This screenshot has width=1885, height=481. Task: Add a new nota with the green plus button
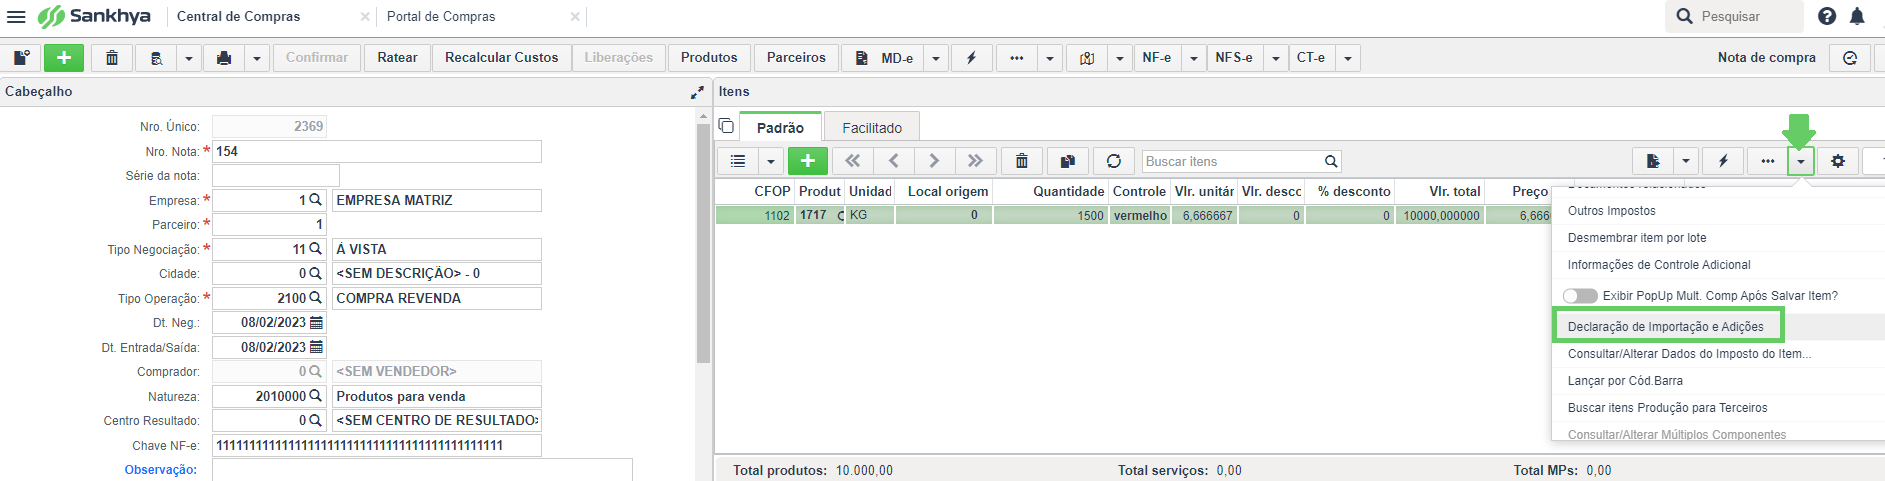tap(64, 58)
